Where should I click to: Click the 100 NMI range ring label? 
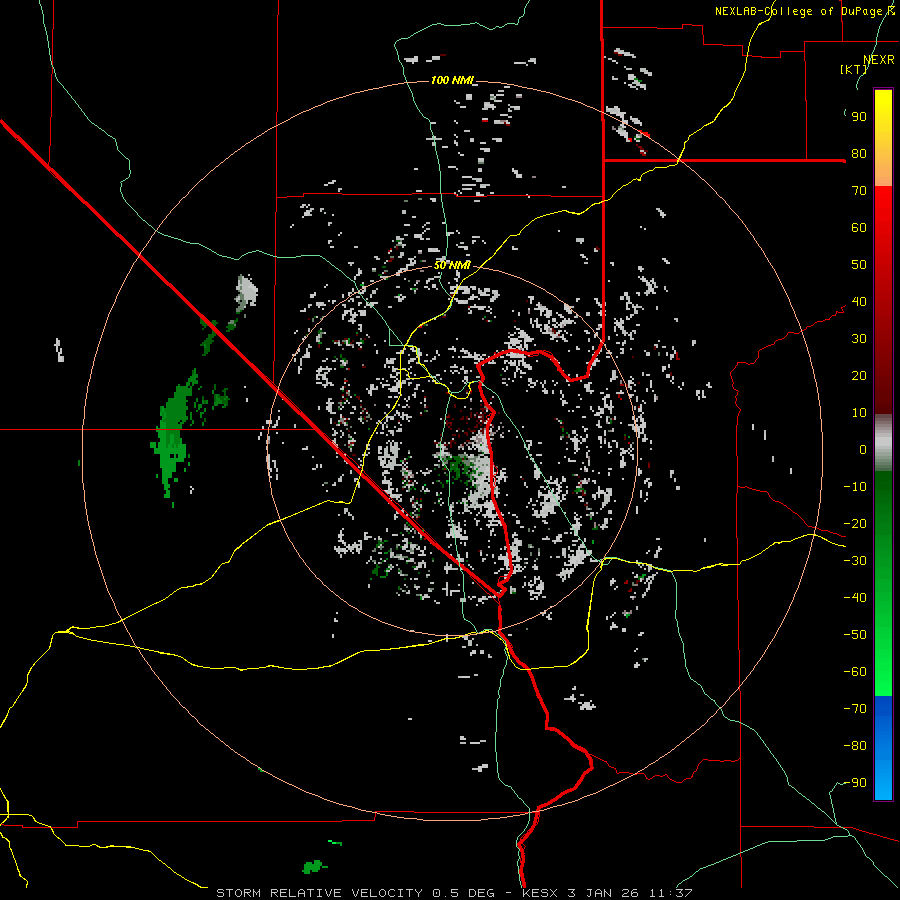pos(452,80)
